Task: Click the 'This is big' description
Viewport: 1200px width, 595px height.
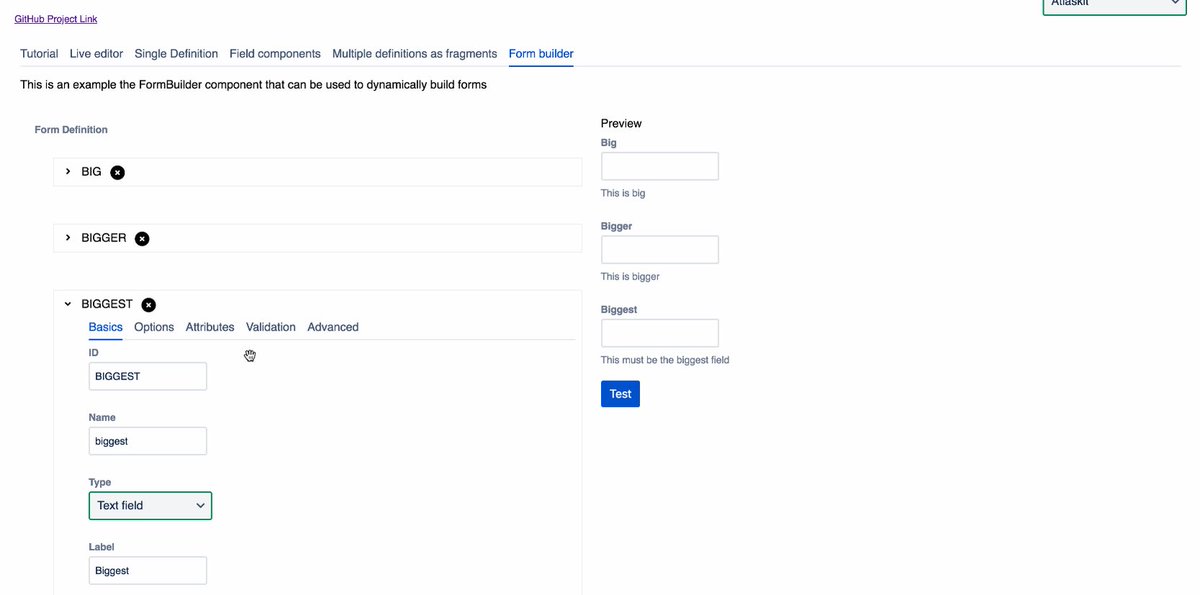Action: tap(623, 193)
